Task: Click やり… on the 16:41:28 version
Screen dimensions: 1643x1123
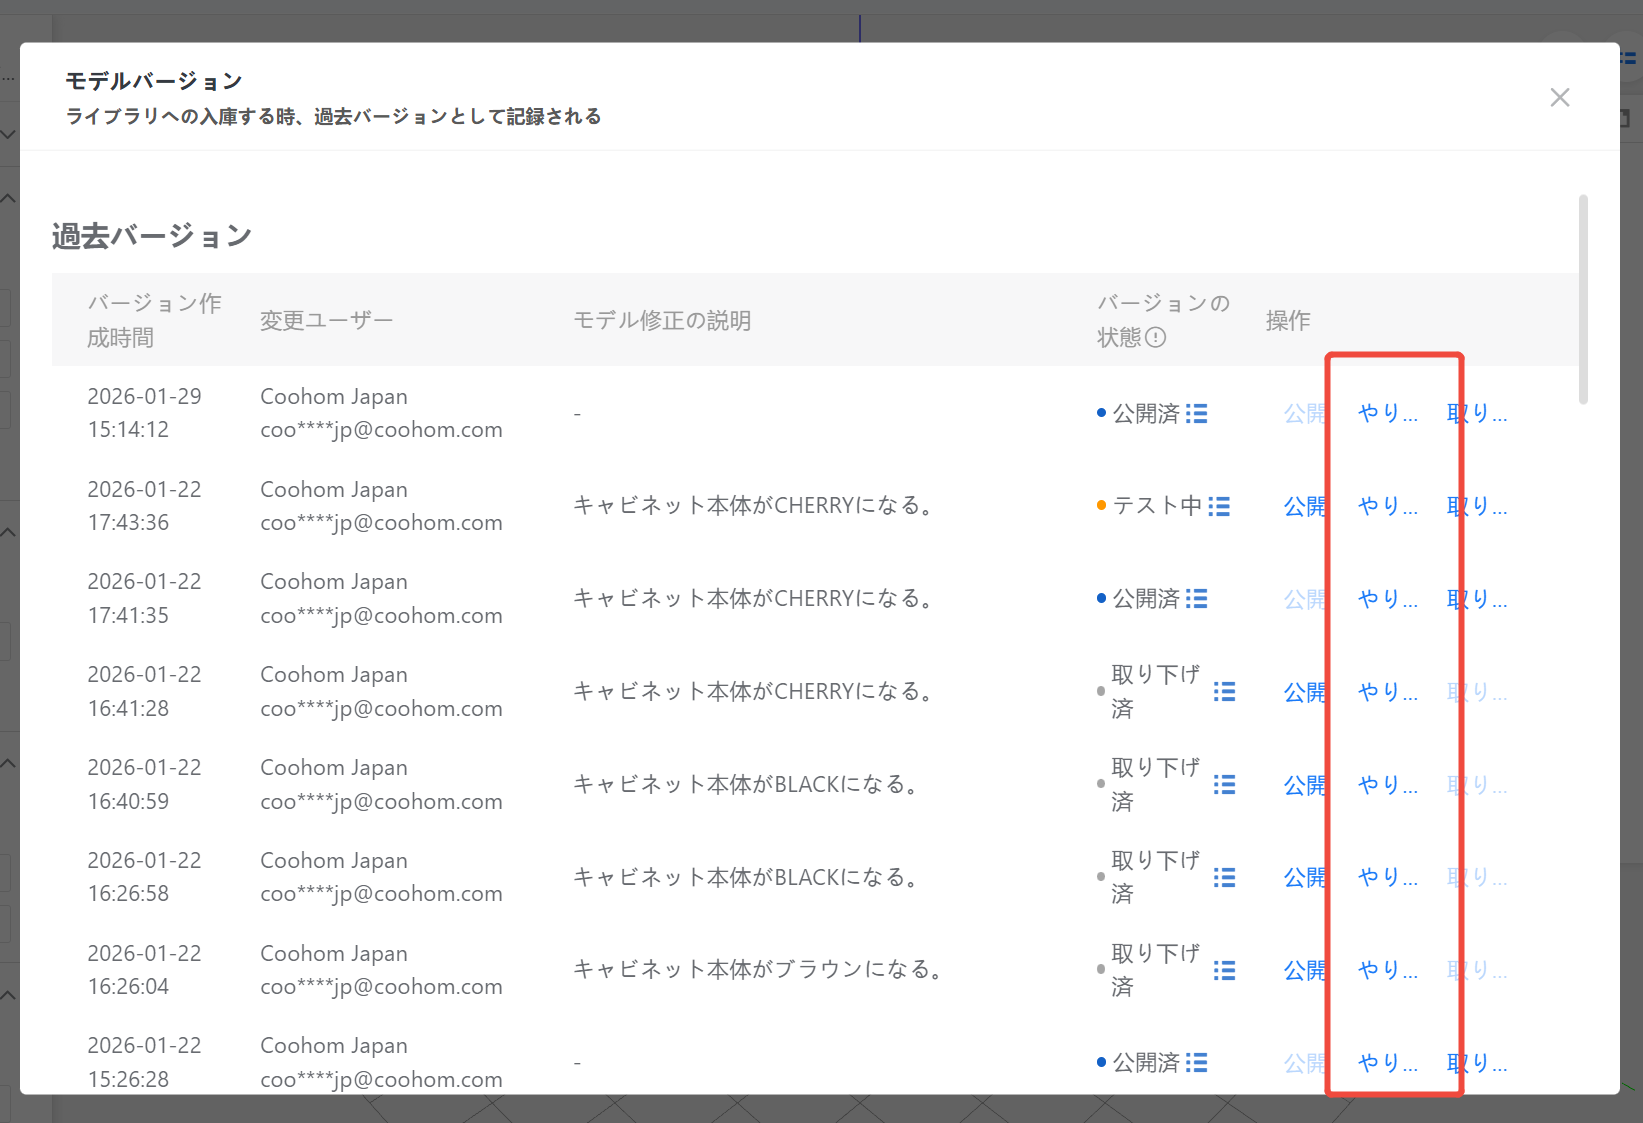Action: point(1388,692)
